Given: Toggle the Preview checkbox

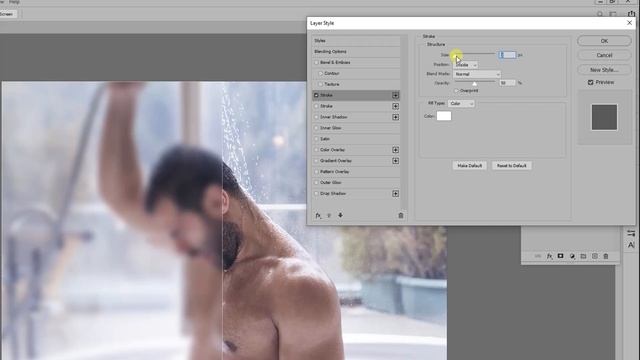Looking at the screenshot, I should [590, 82].
